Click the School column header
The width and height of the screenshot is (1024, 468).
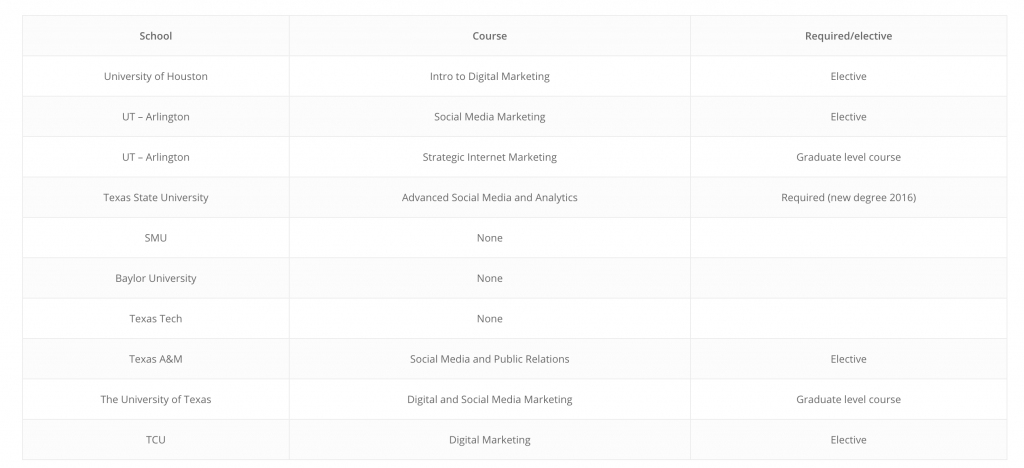(155, 36)
